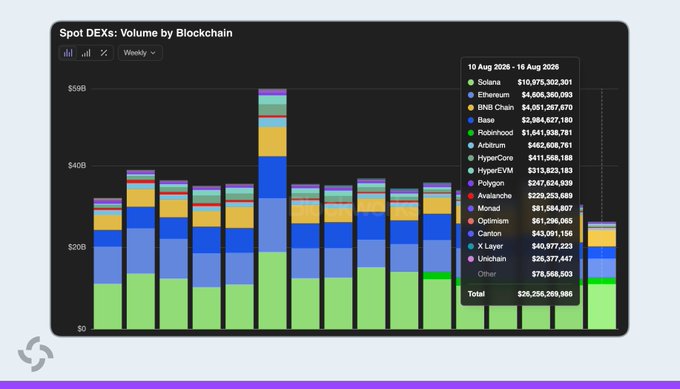680x389 pixels.
Task: Switch to the grouped bar chart icon
Action: [x=86, y=53]
